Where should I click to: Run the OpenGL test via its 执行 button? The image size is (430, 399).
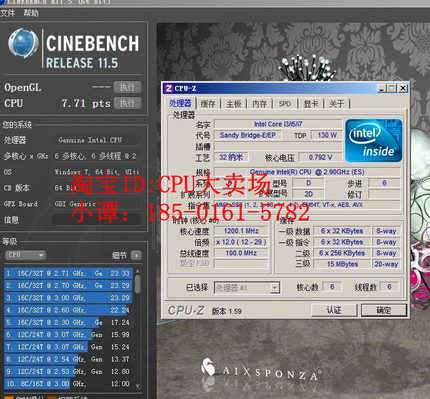coord(127,87)
